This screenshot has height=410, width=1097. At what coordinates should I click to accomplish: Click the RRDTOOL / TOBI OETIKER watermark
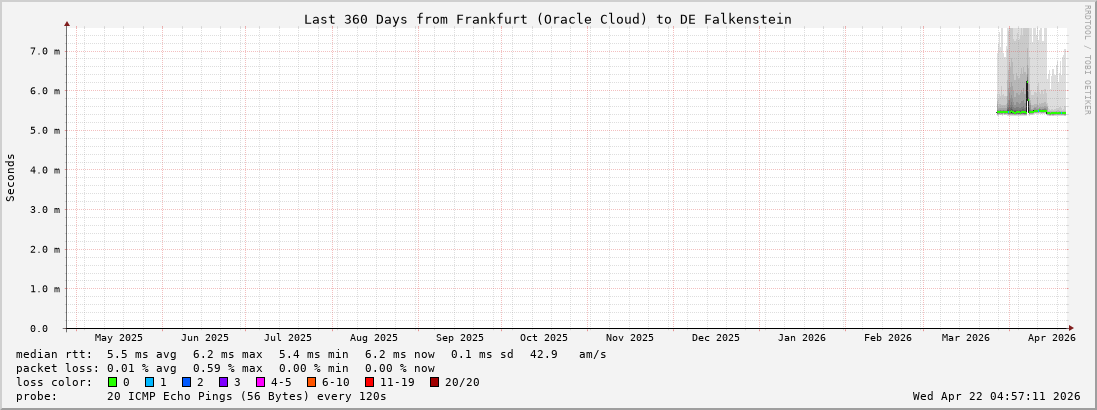pyautogui.click(x=1087, y=60)
